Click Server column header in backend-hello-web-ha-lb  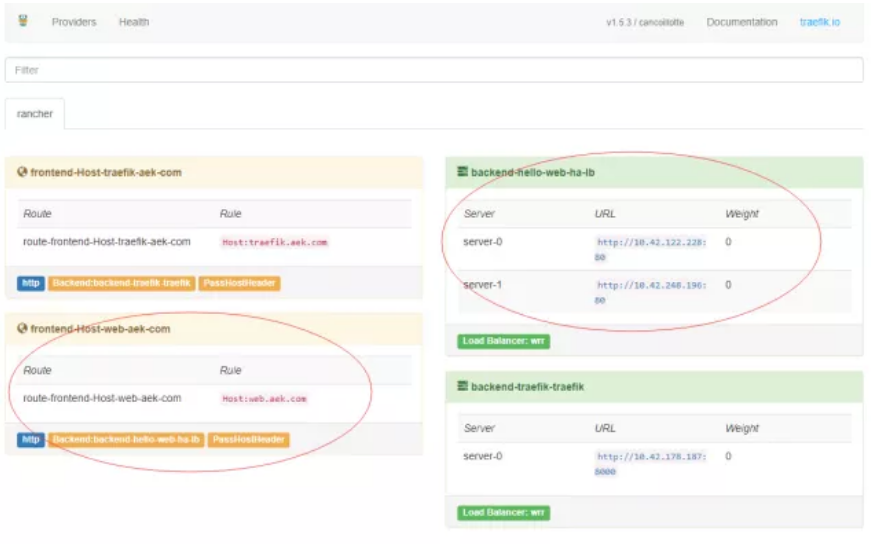pos(479,214)
